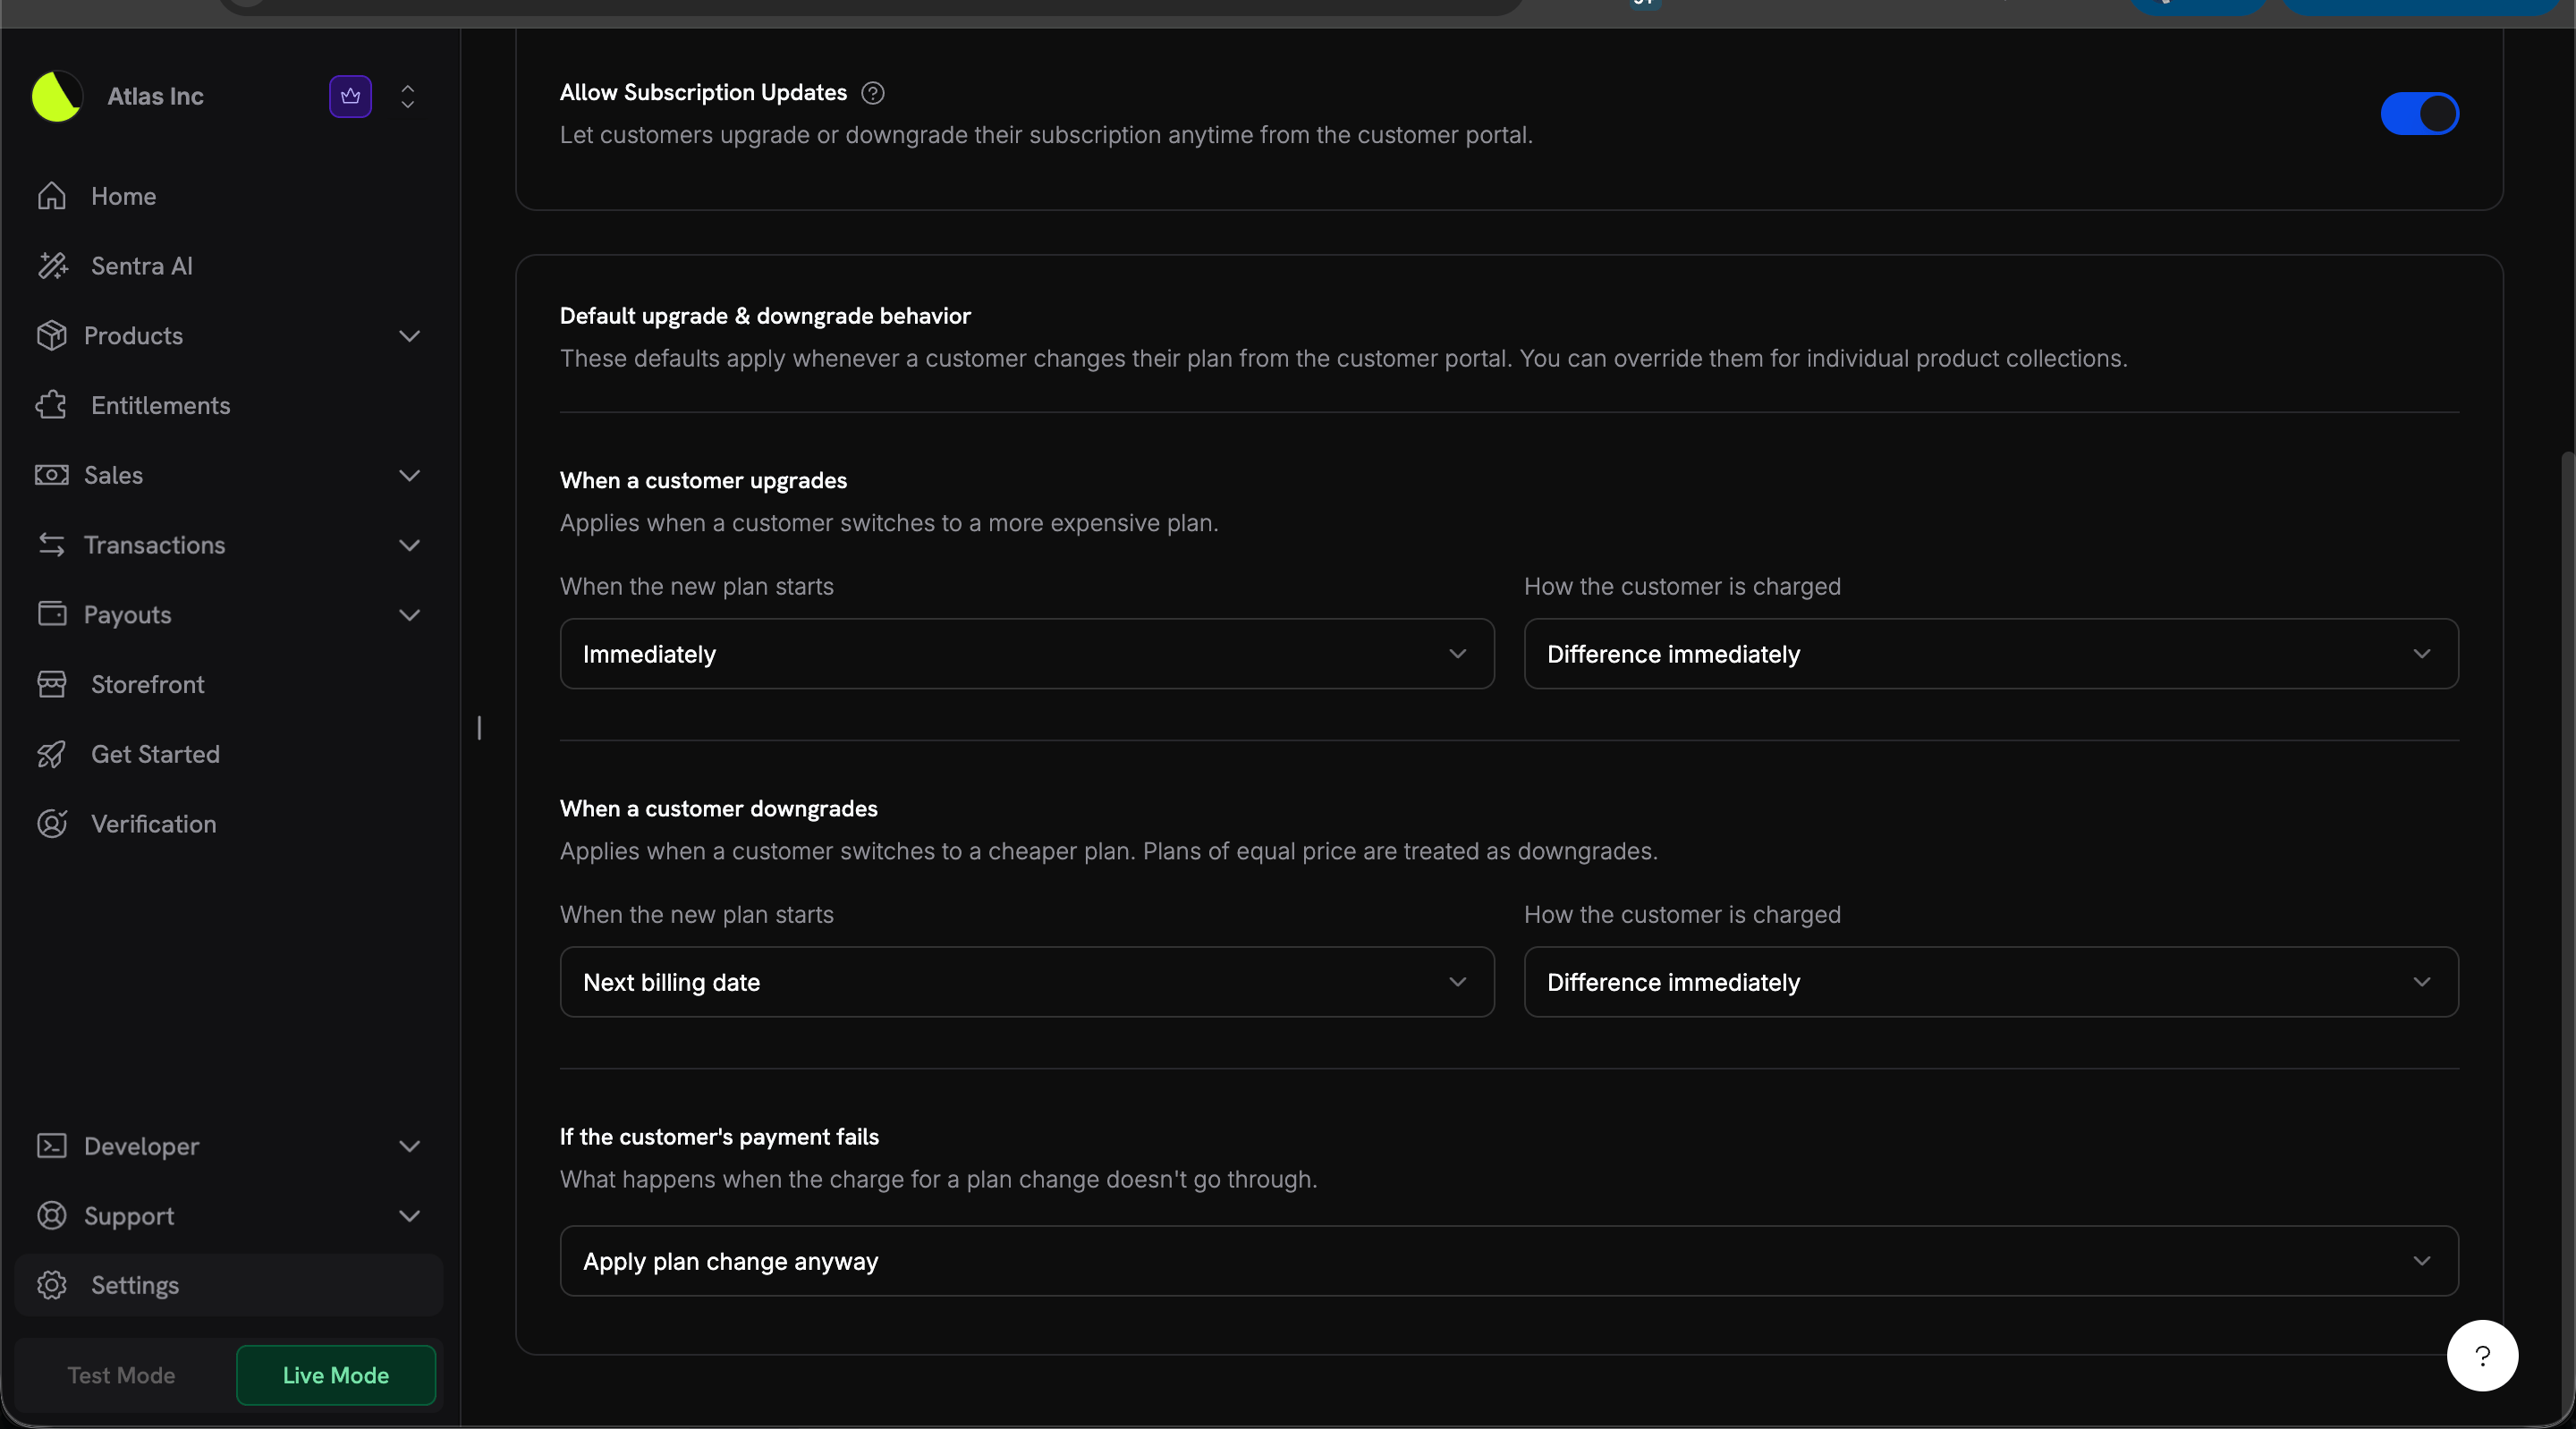
Task: Click the Support lifebuoy icon
Action: tap(52, 1216)
